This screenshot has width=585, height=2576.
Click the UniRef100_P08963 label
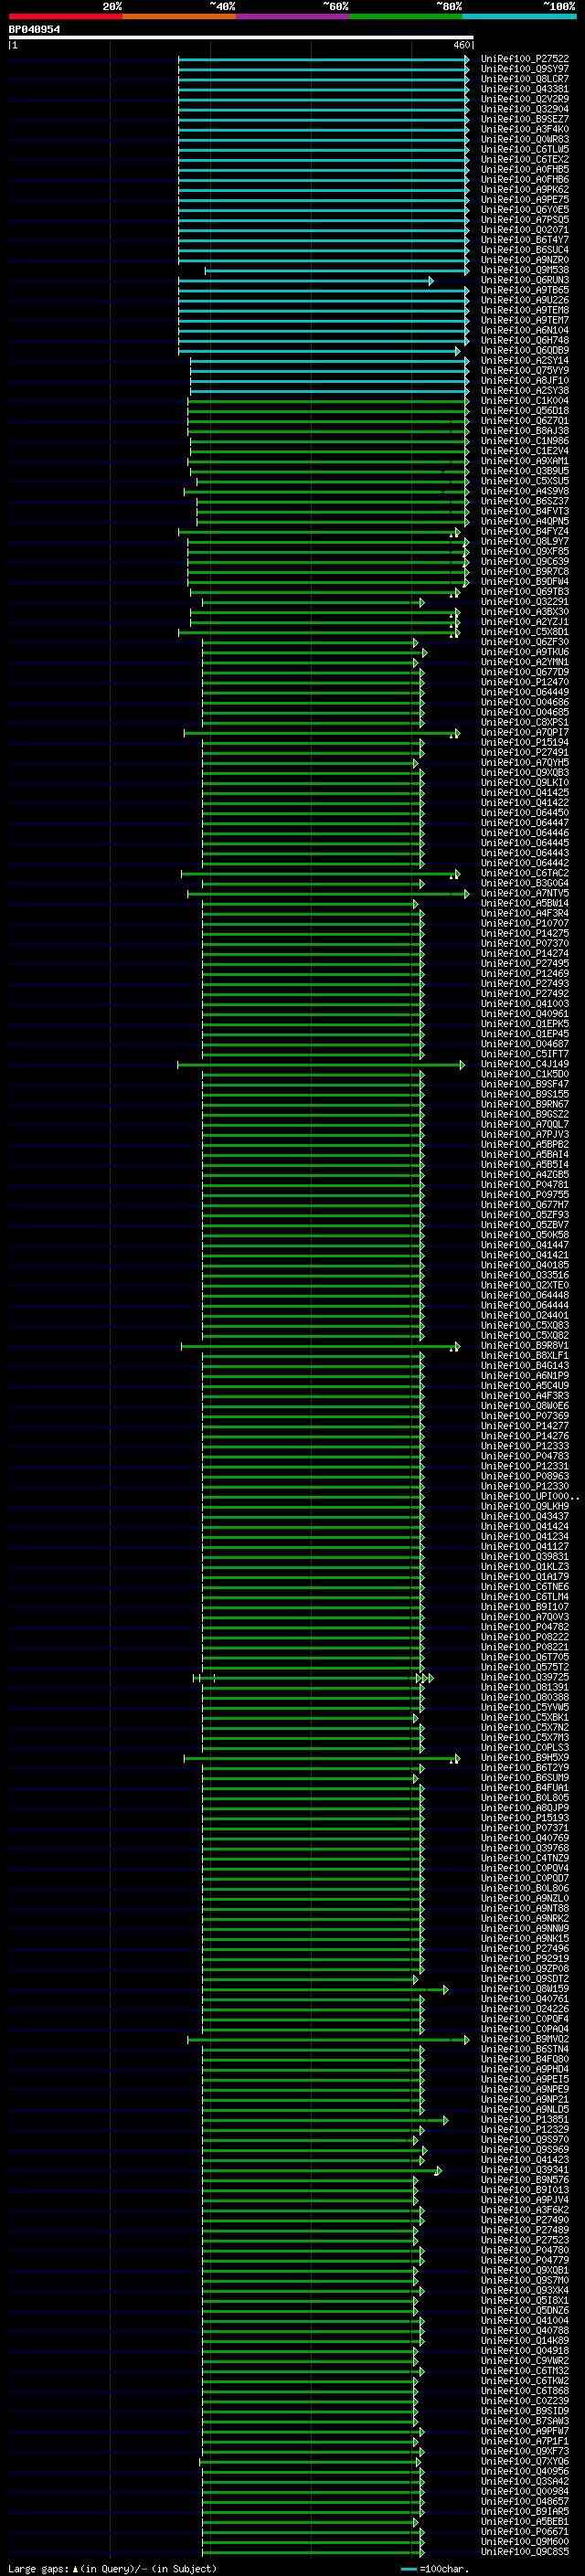pyautogui.click(x=524, y=1477)
